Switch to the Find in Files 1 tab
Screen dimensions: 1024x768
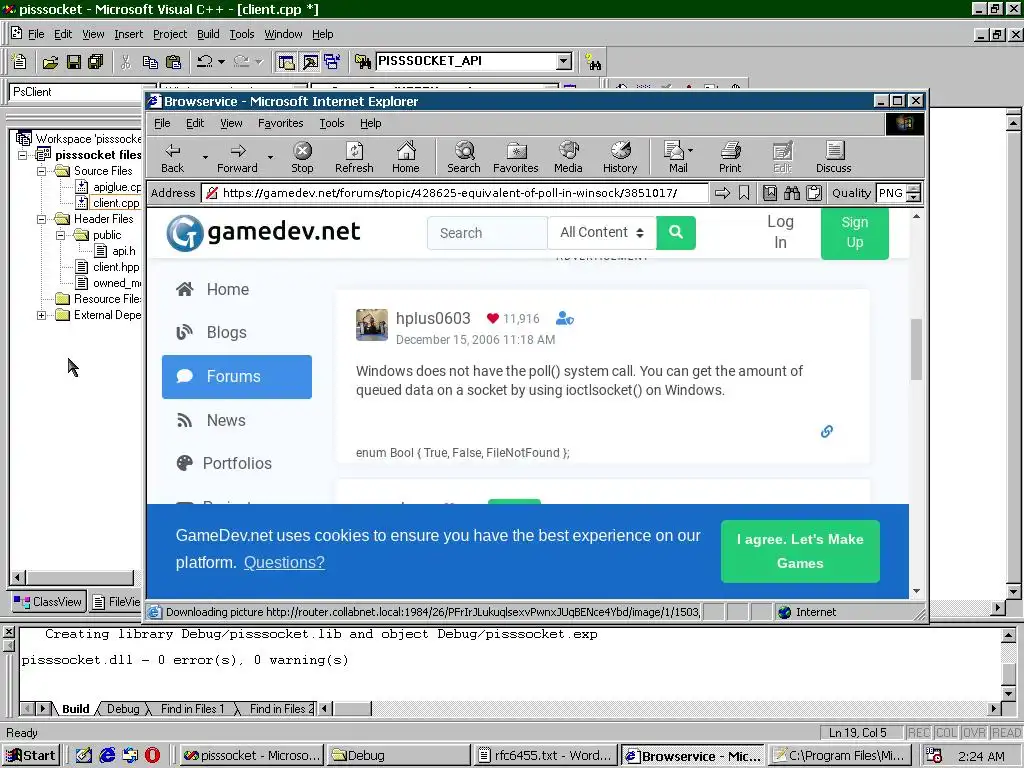[x=192, y=709]
